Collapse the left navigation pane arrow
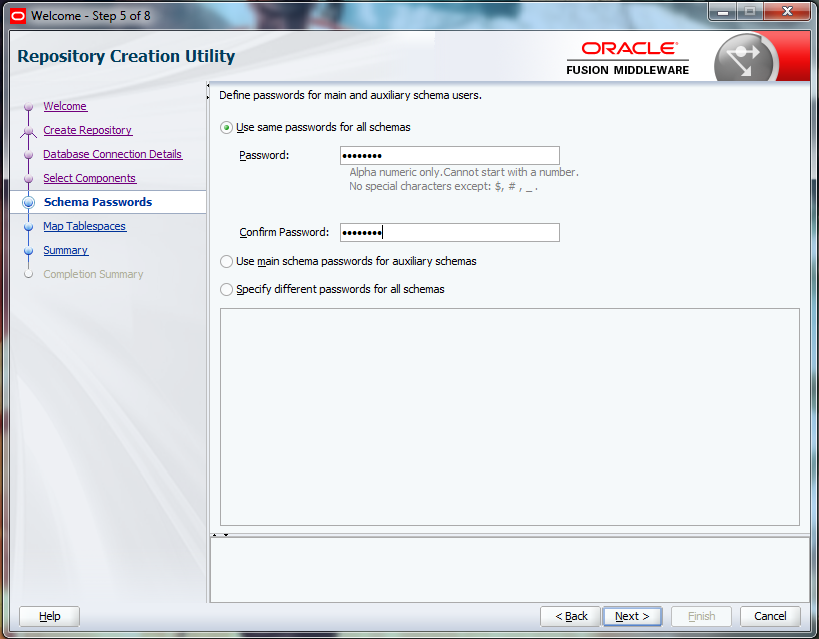819x639 pixels. [208, 85]
